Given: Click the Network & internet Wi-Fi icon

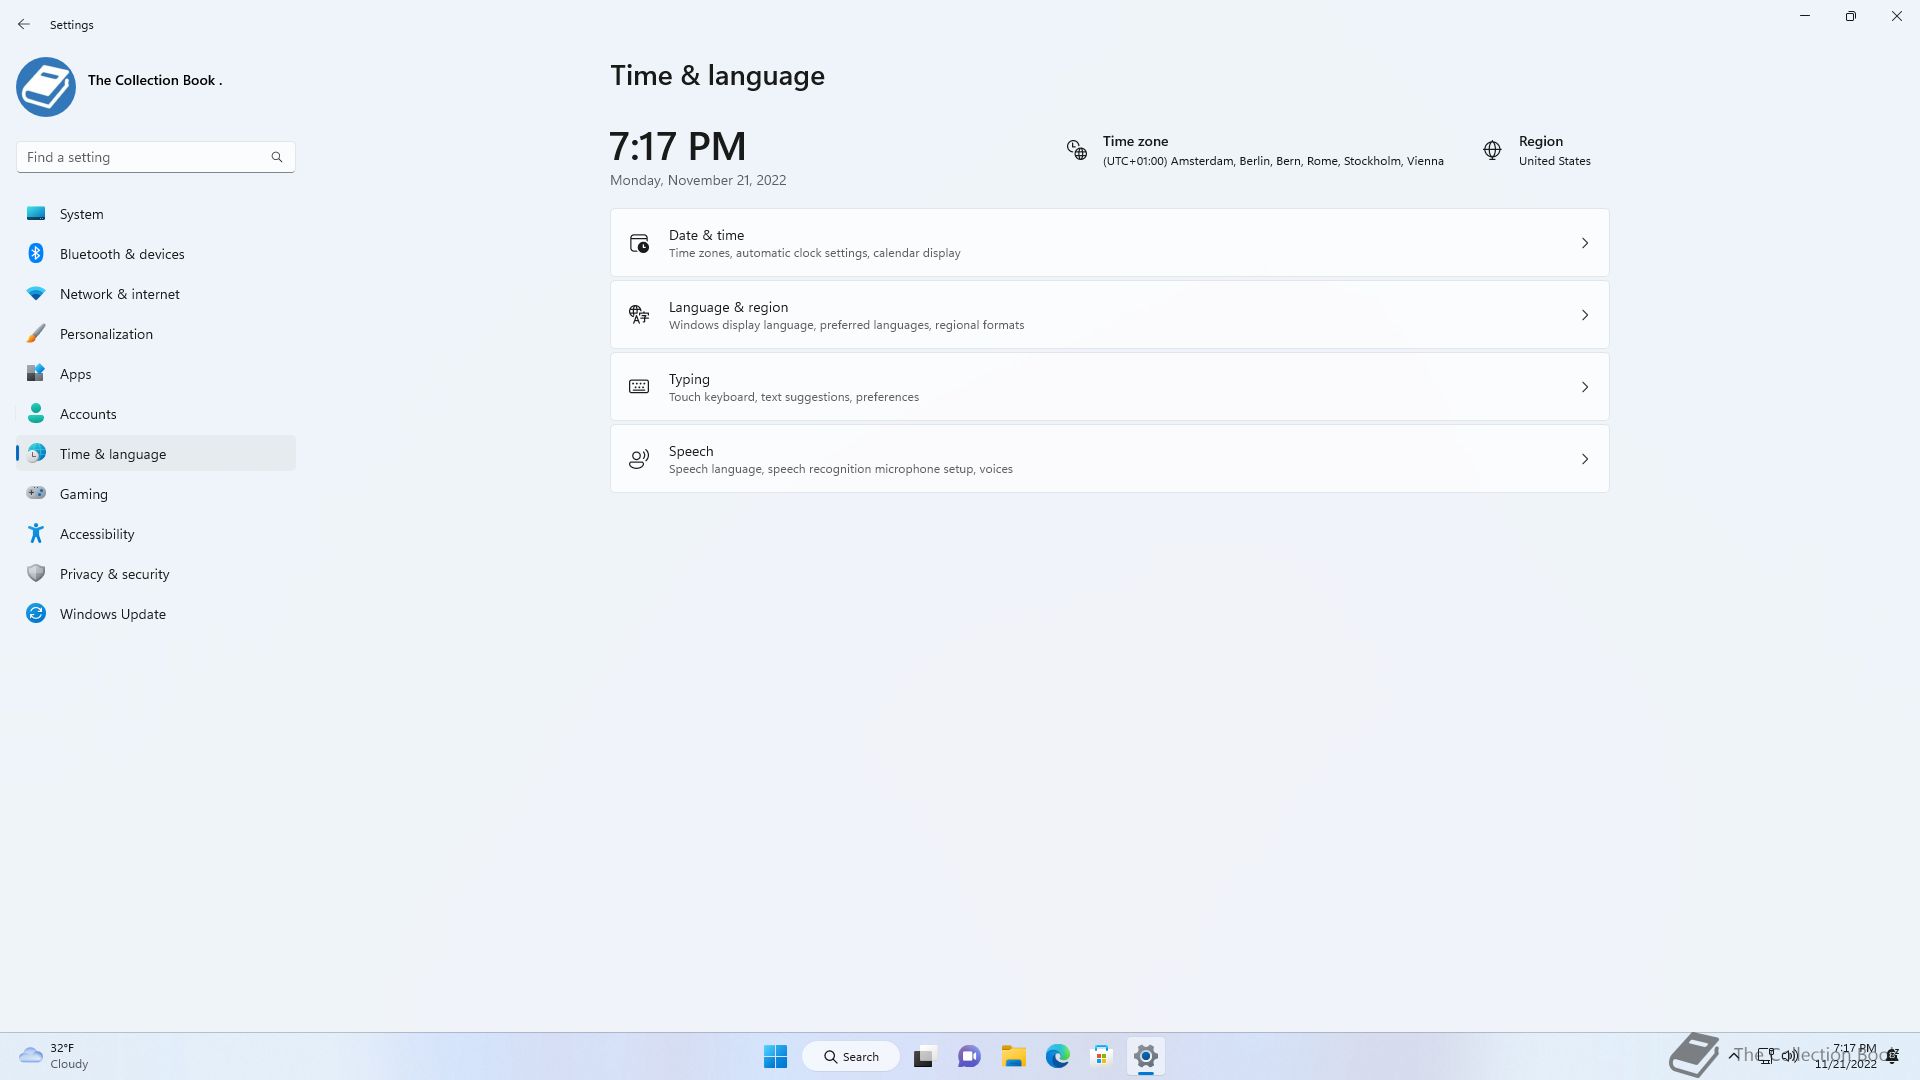Looking at the screenshot, I should (x=36, y=294).
